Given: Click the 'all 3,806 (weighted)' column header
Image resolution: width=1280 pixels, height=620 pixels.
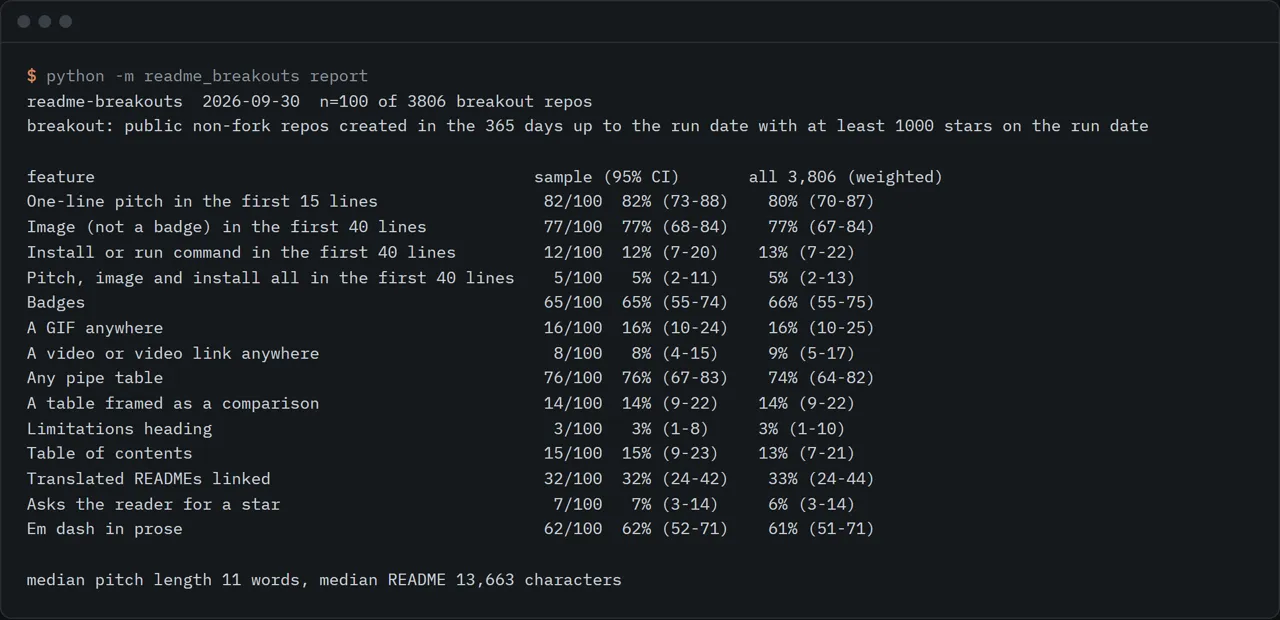Looking at the screenshot, I should click(846, 177).
